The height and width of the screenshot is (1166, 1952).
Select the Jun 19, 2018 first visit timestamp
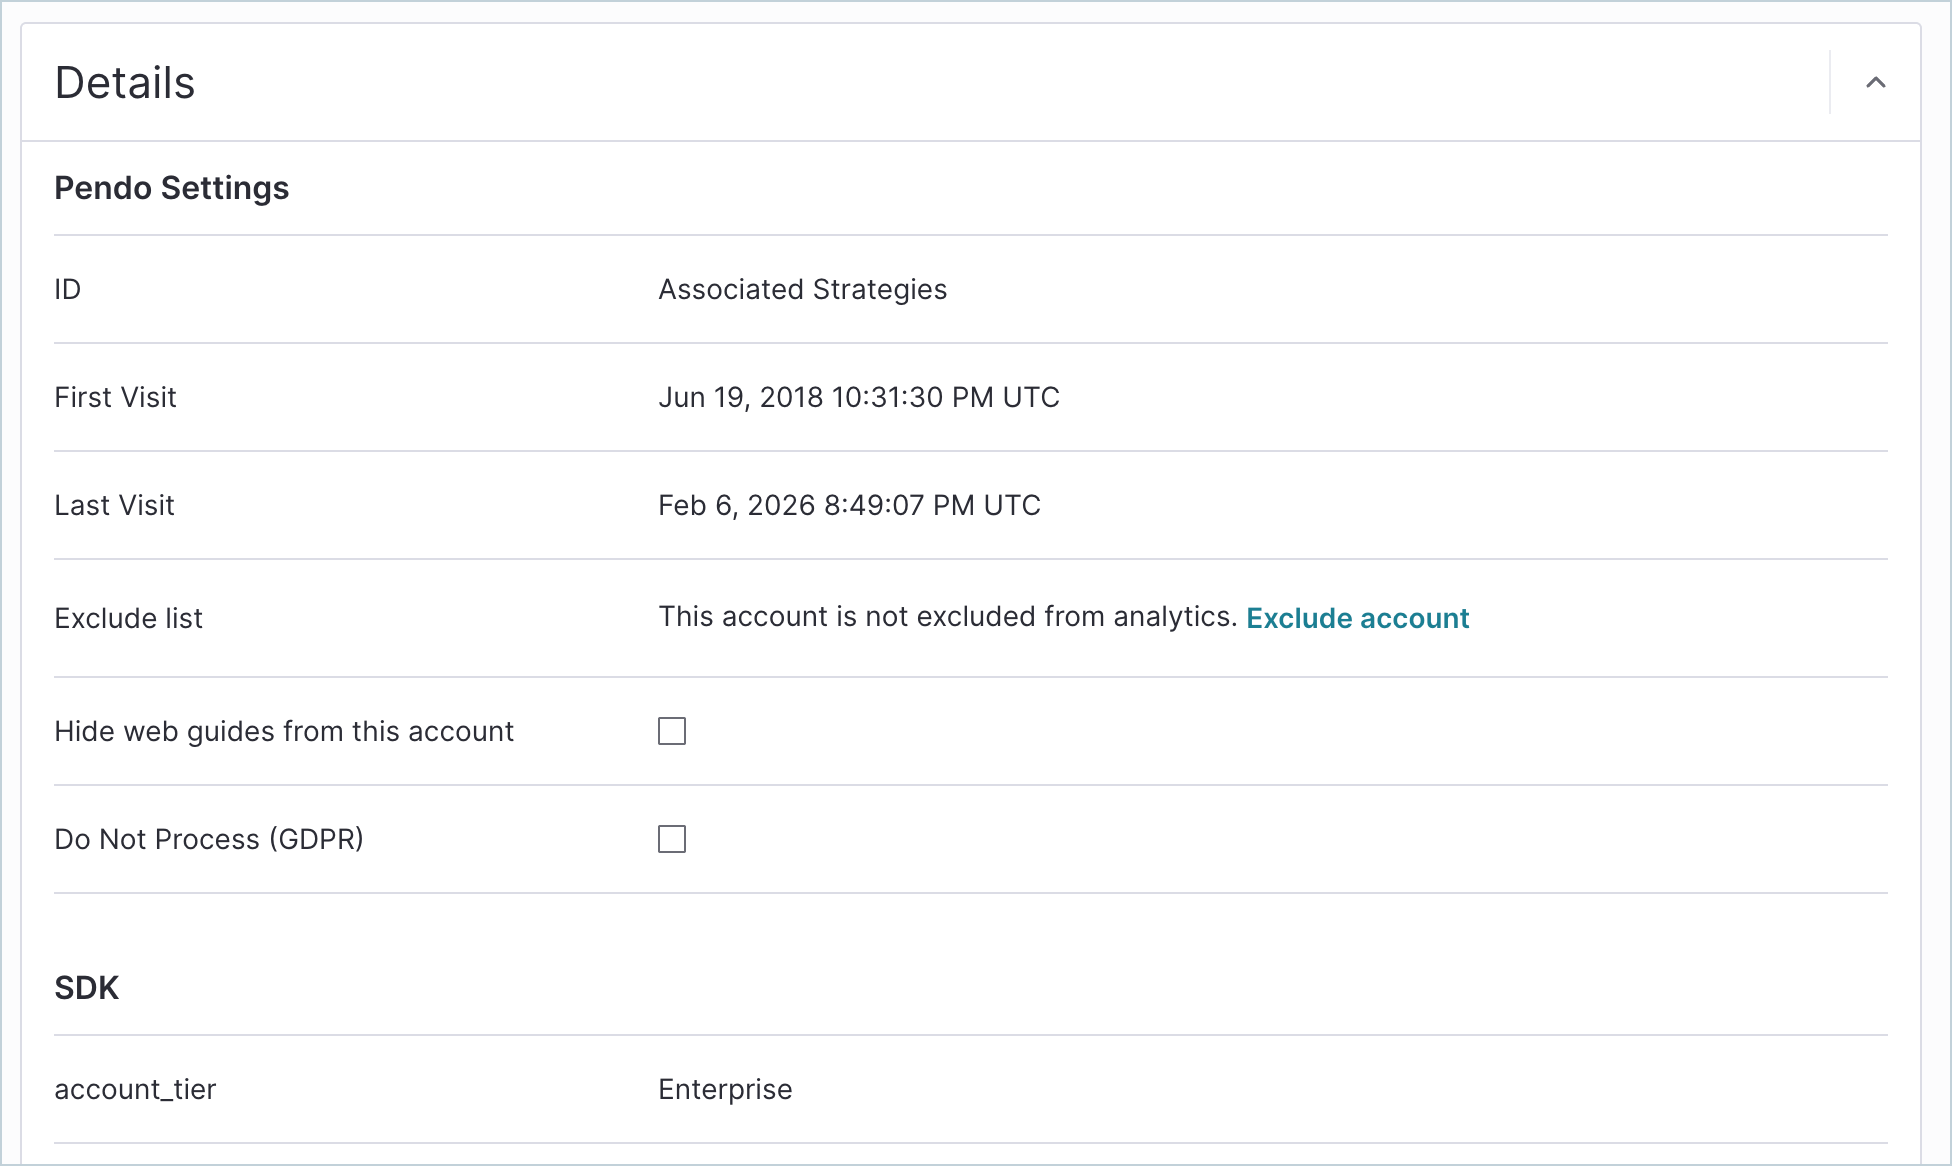(859, 397)
